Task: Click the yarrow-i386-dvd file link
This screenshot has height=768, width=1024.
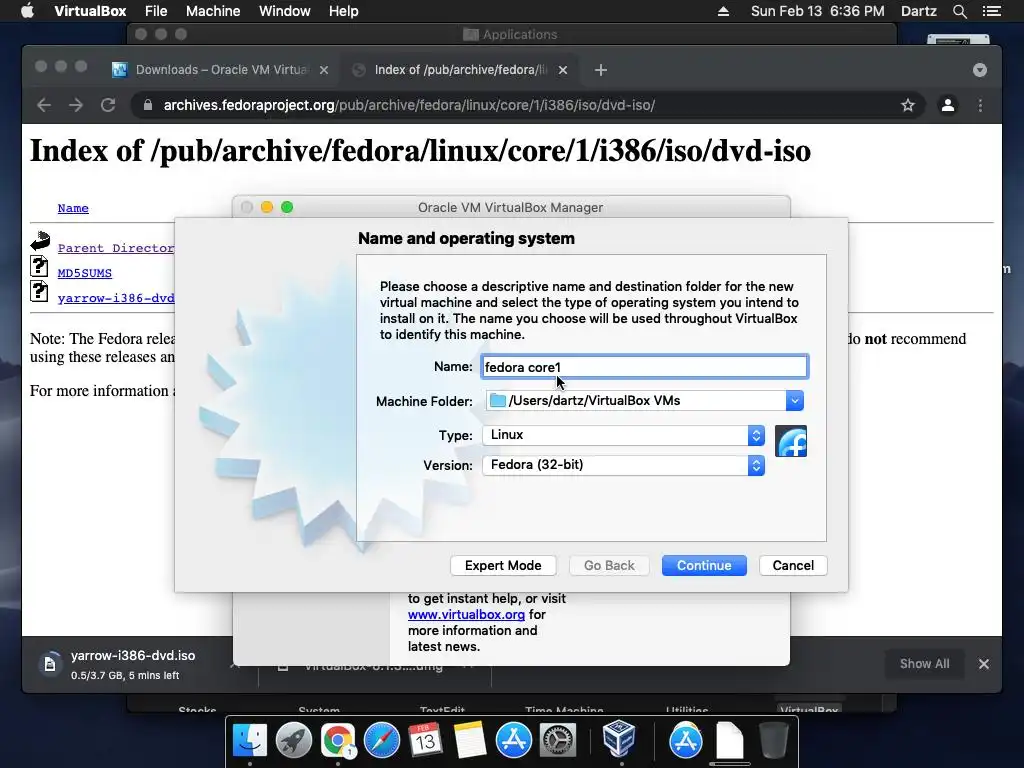Action: click(x=116, y=298)
